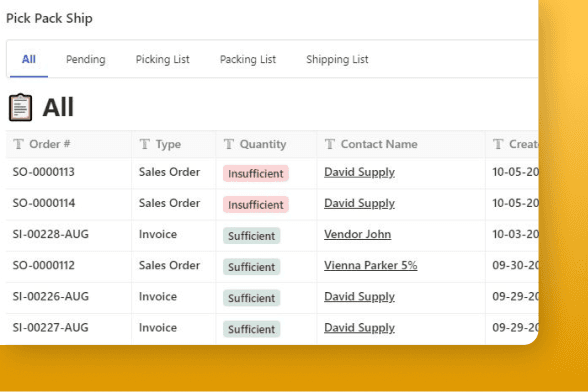Click the Sufficient badge for SI-00228-AUG
588x392 pixels.
point(252,236)
